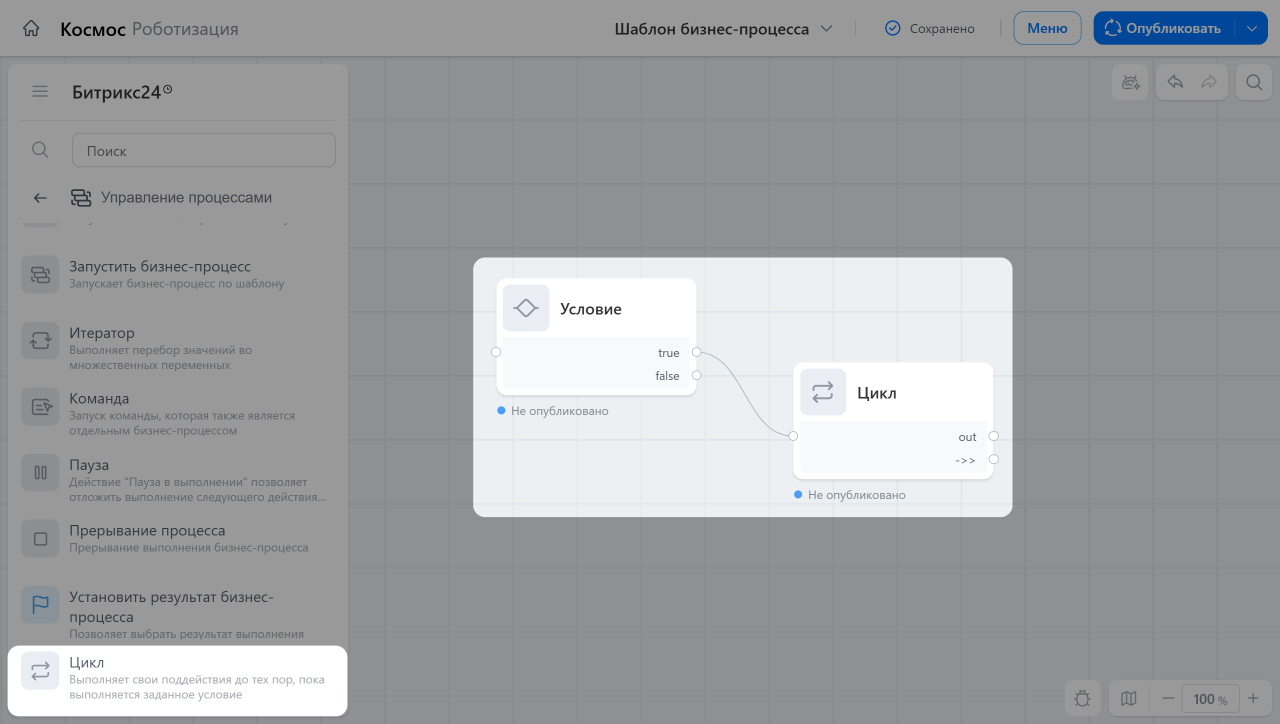Open the arrow next to Опубликовать
The width and height of the screenshot is (1280, 724).
(1251, 28)
